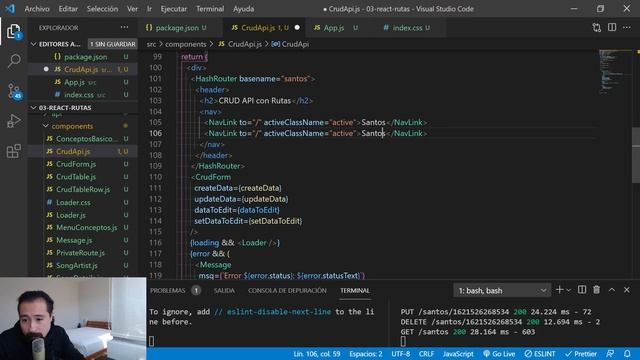The image size is (640, 360).
Task: Open the Ejecutar menu
Action: click(173, 9)
